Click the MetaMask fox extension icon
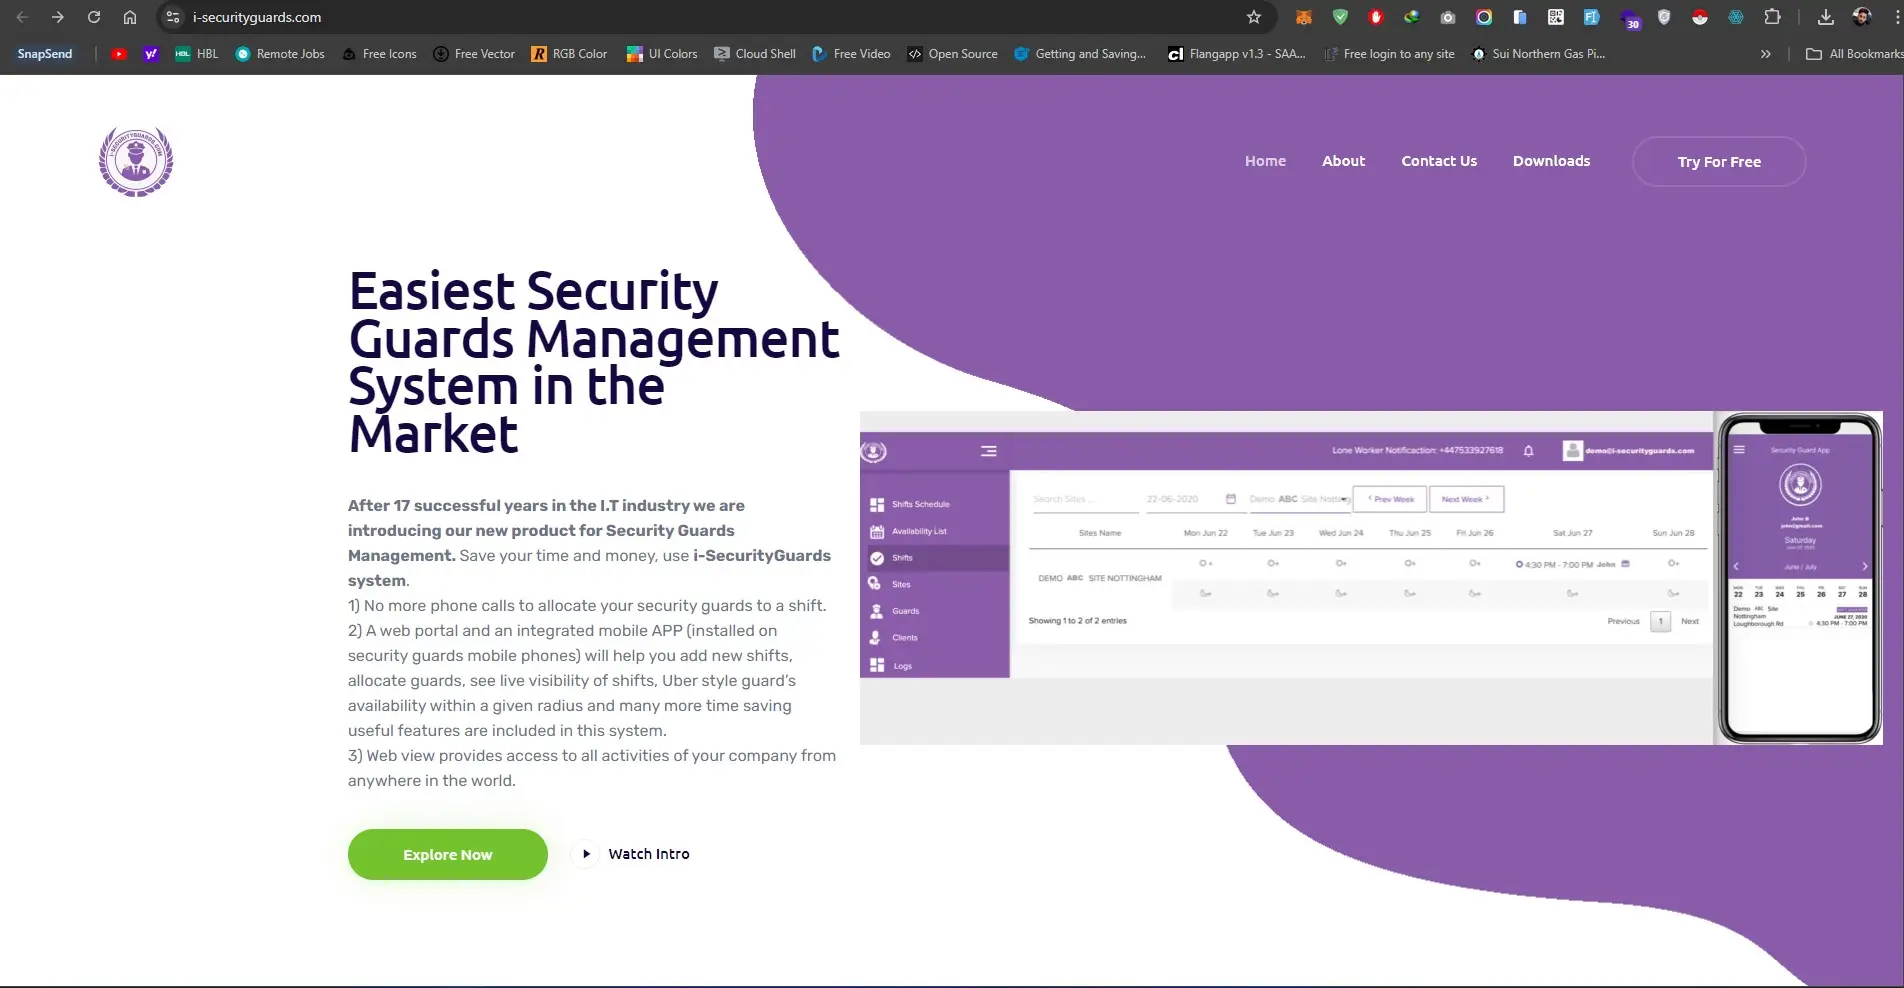This screenshot has height=988, width=1904. pyautogui.click(x=1304, y=17)
